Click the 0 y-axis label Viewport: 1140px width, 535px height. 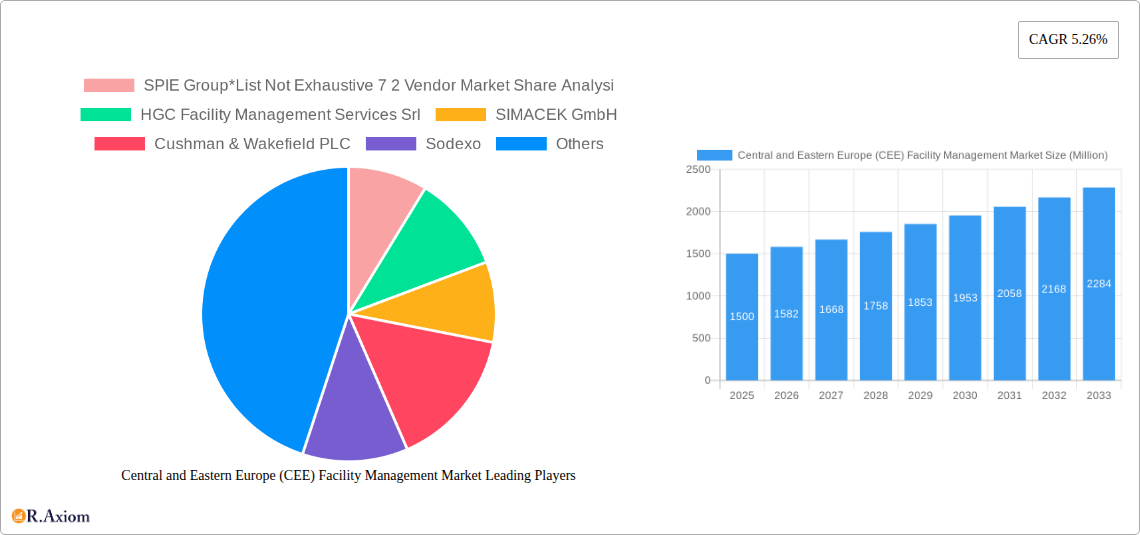pyautogui.click(x=707, y=380)
